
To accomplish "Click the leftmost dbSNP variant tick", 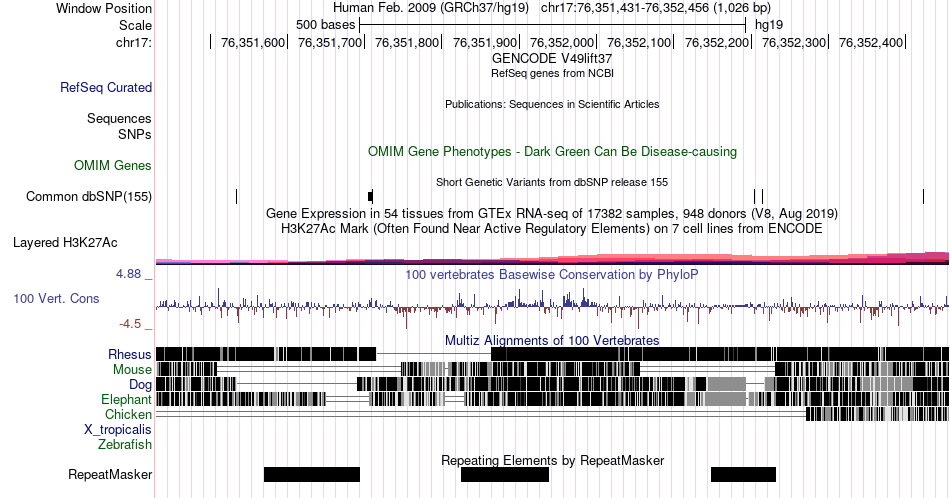I will (236, 196).
